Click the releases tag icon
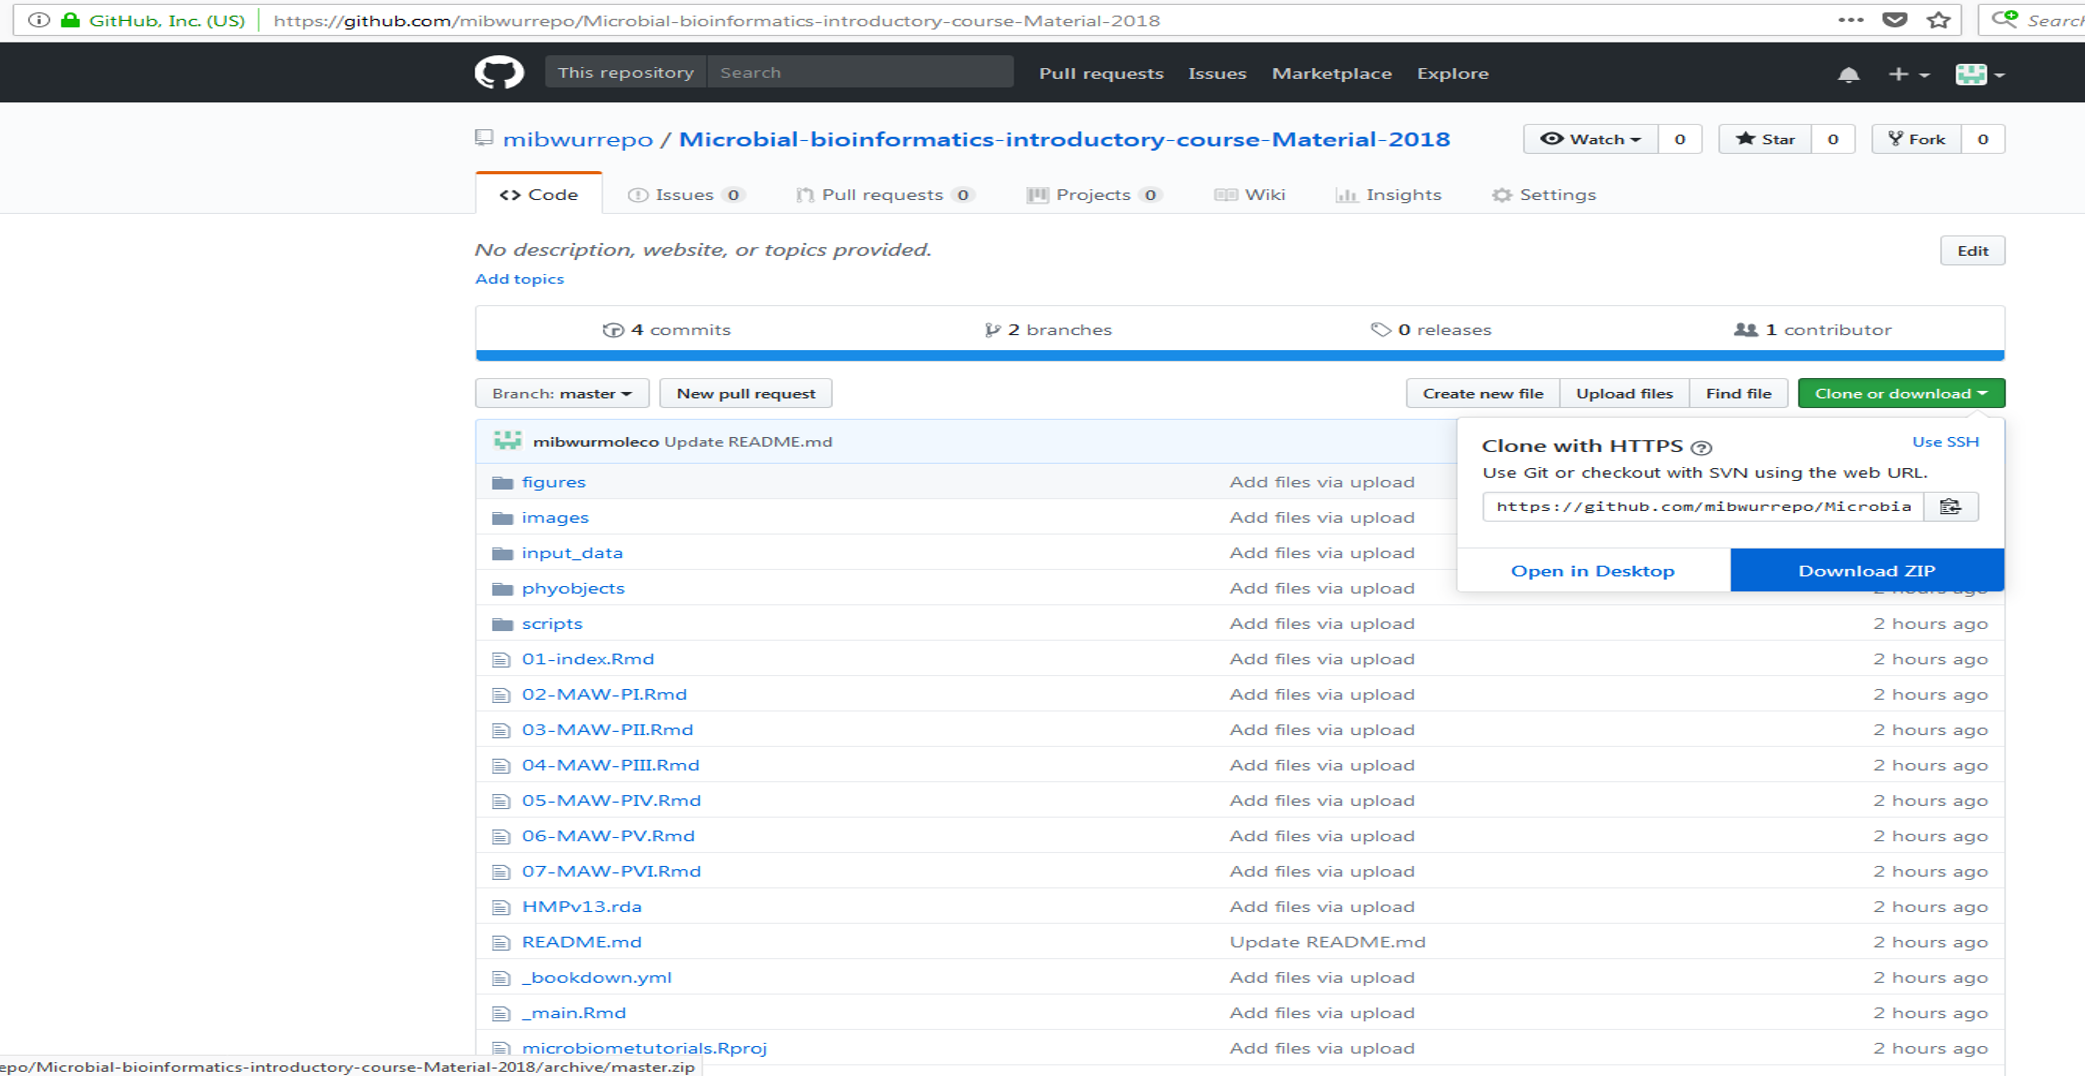2085x1076 pixels. [1380, 330]
